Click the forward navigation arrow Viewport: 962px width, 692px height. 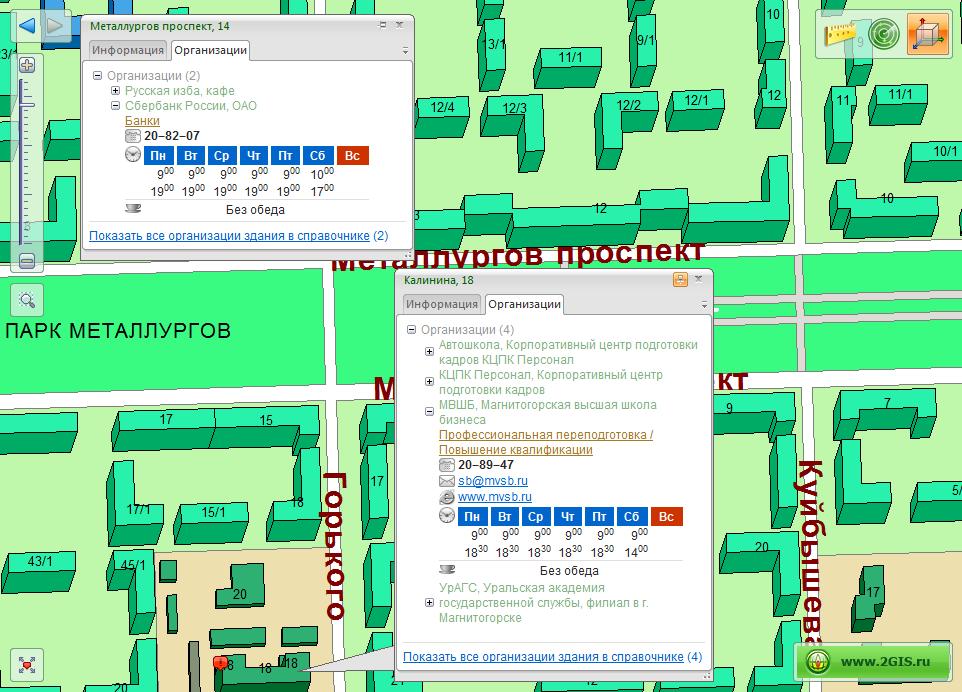55,26
